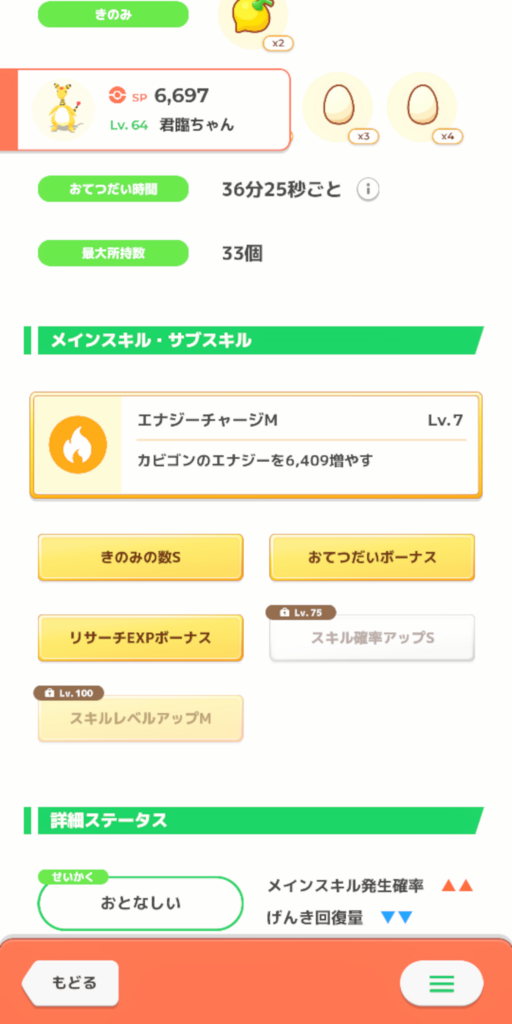Tap the info icon beside おてつだい時間
Image resolution: width=512 pixels, height=1024 pixels.
click(x=368, y=190)
